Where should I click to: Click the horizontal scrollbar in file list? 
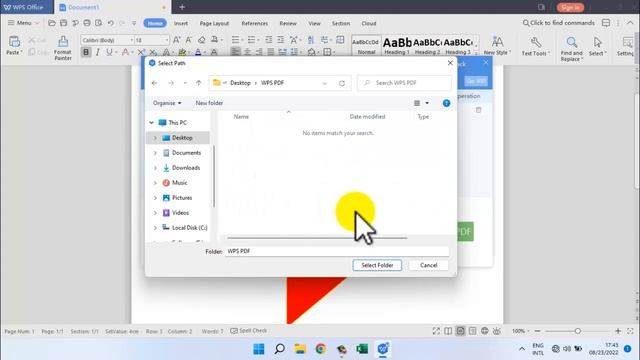click(x=317, y=238)
